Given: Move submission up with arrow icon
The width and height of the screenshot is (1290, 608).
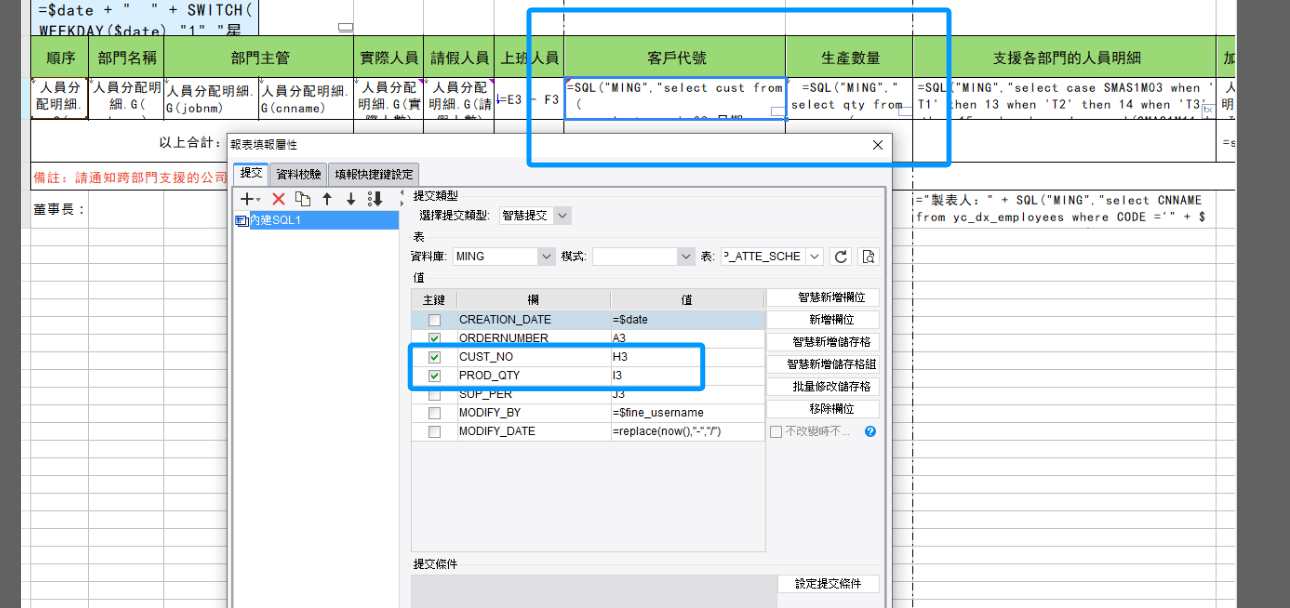Looking at the screenshot, I should pos(327,199).
